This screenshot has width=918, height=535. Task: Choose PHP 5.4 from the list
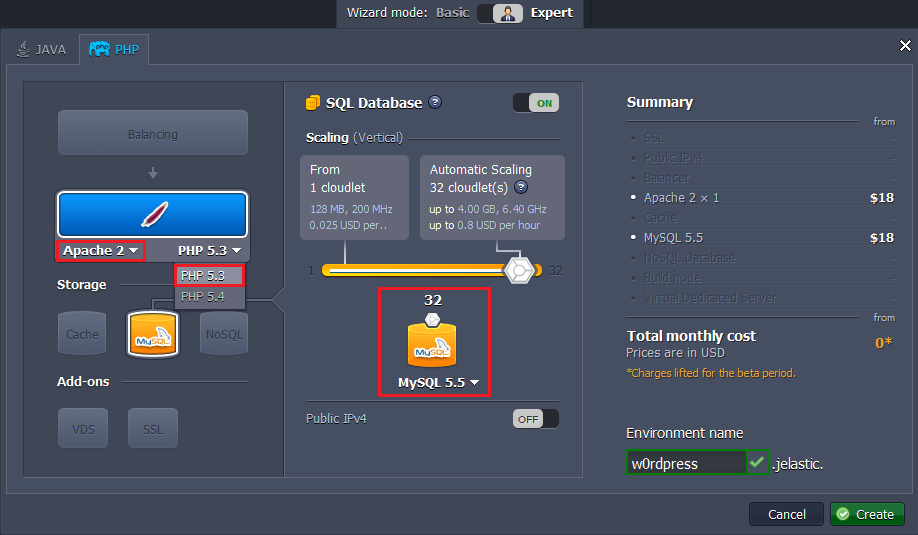203,296
